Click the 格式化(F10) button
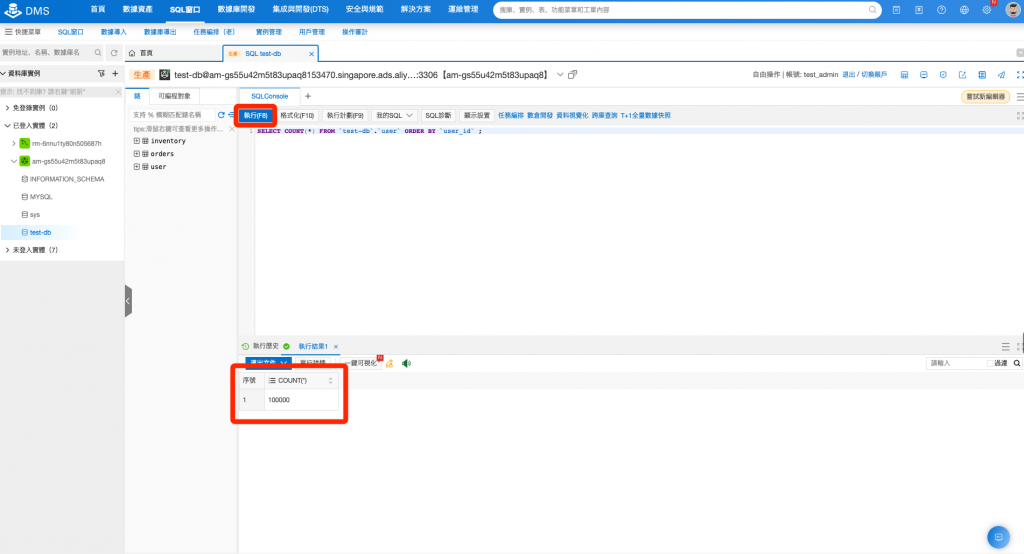The height and width of the screenshot is (554, 1024). tap(297, 116)
